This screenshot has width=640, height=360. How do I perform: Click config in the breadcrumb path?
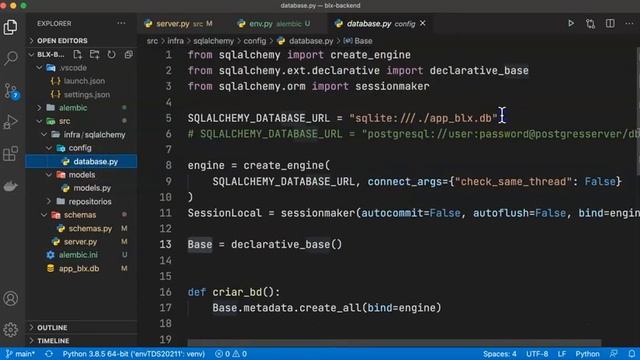pyautogui.click(x=255, y=41)
